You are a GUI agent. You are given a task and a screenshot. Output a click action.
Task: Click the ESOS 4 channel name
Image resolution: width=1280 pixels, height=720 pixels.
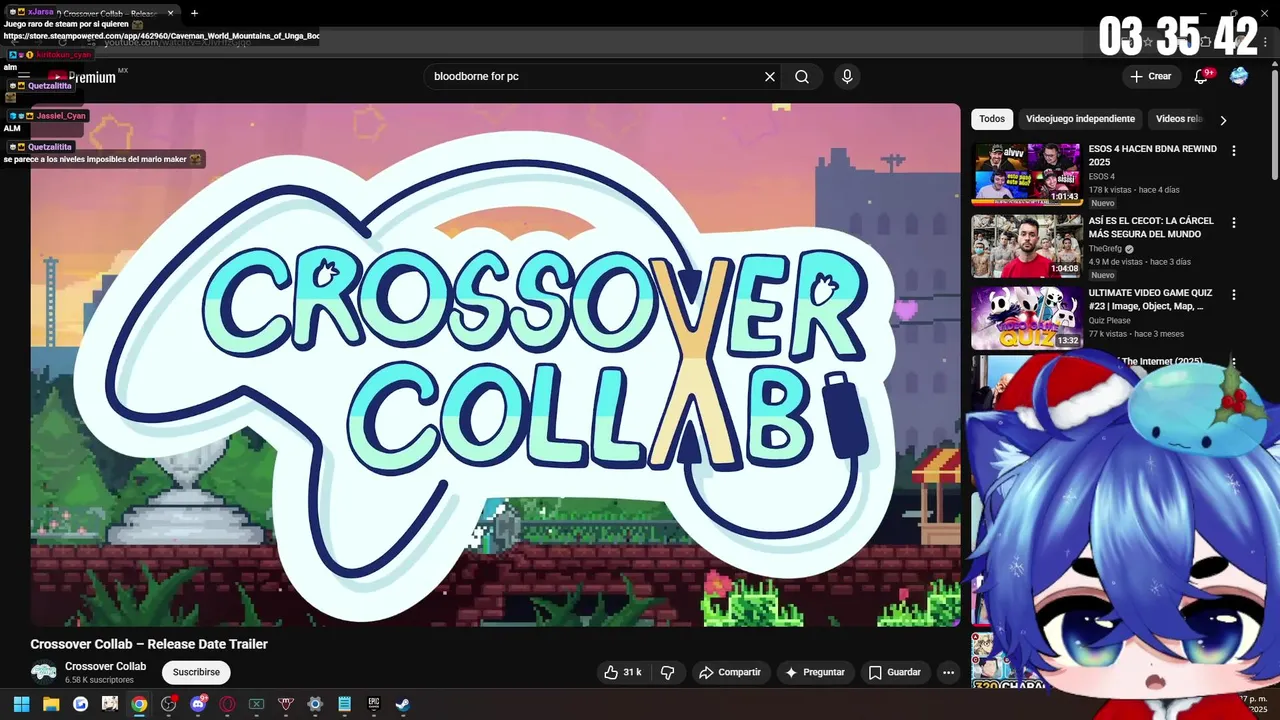[1102, 177]
